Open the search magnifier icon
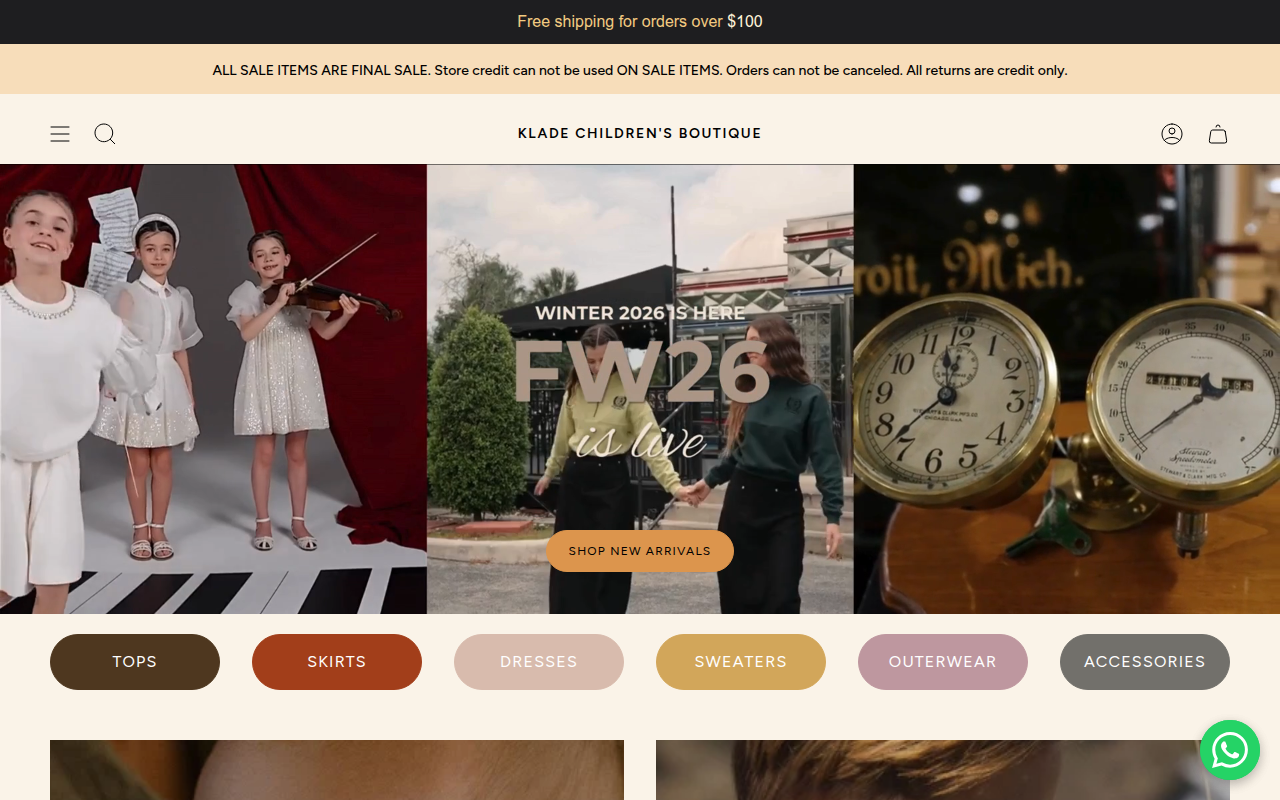Image resolution: width=1280 pixels, height=800 pixels. (x=105, y=134)
